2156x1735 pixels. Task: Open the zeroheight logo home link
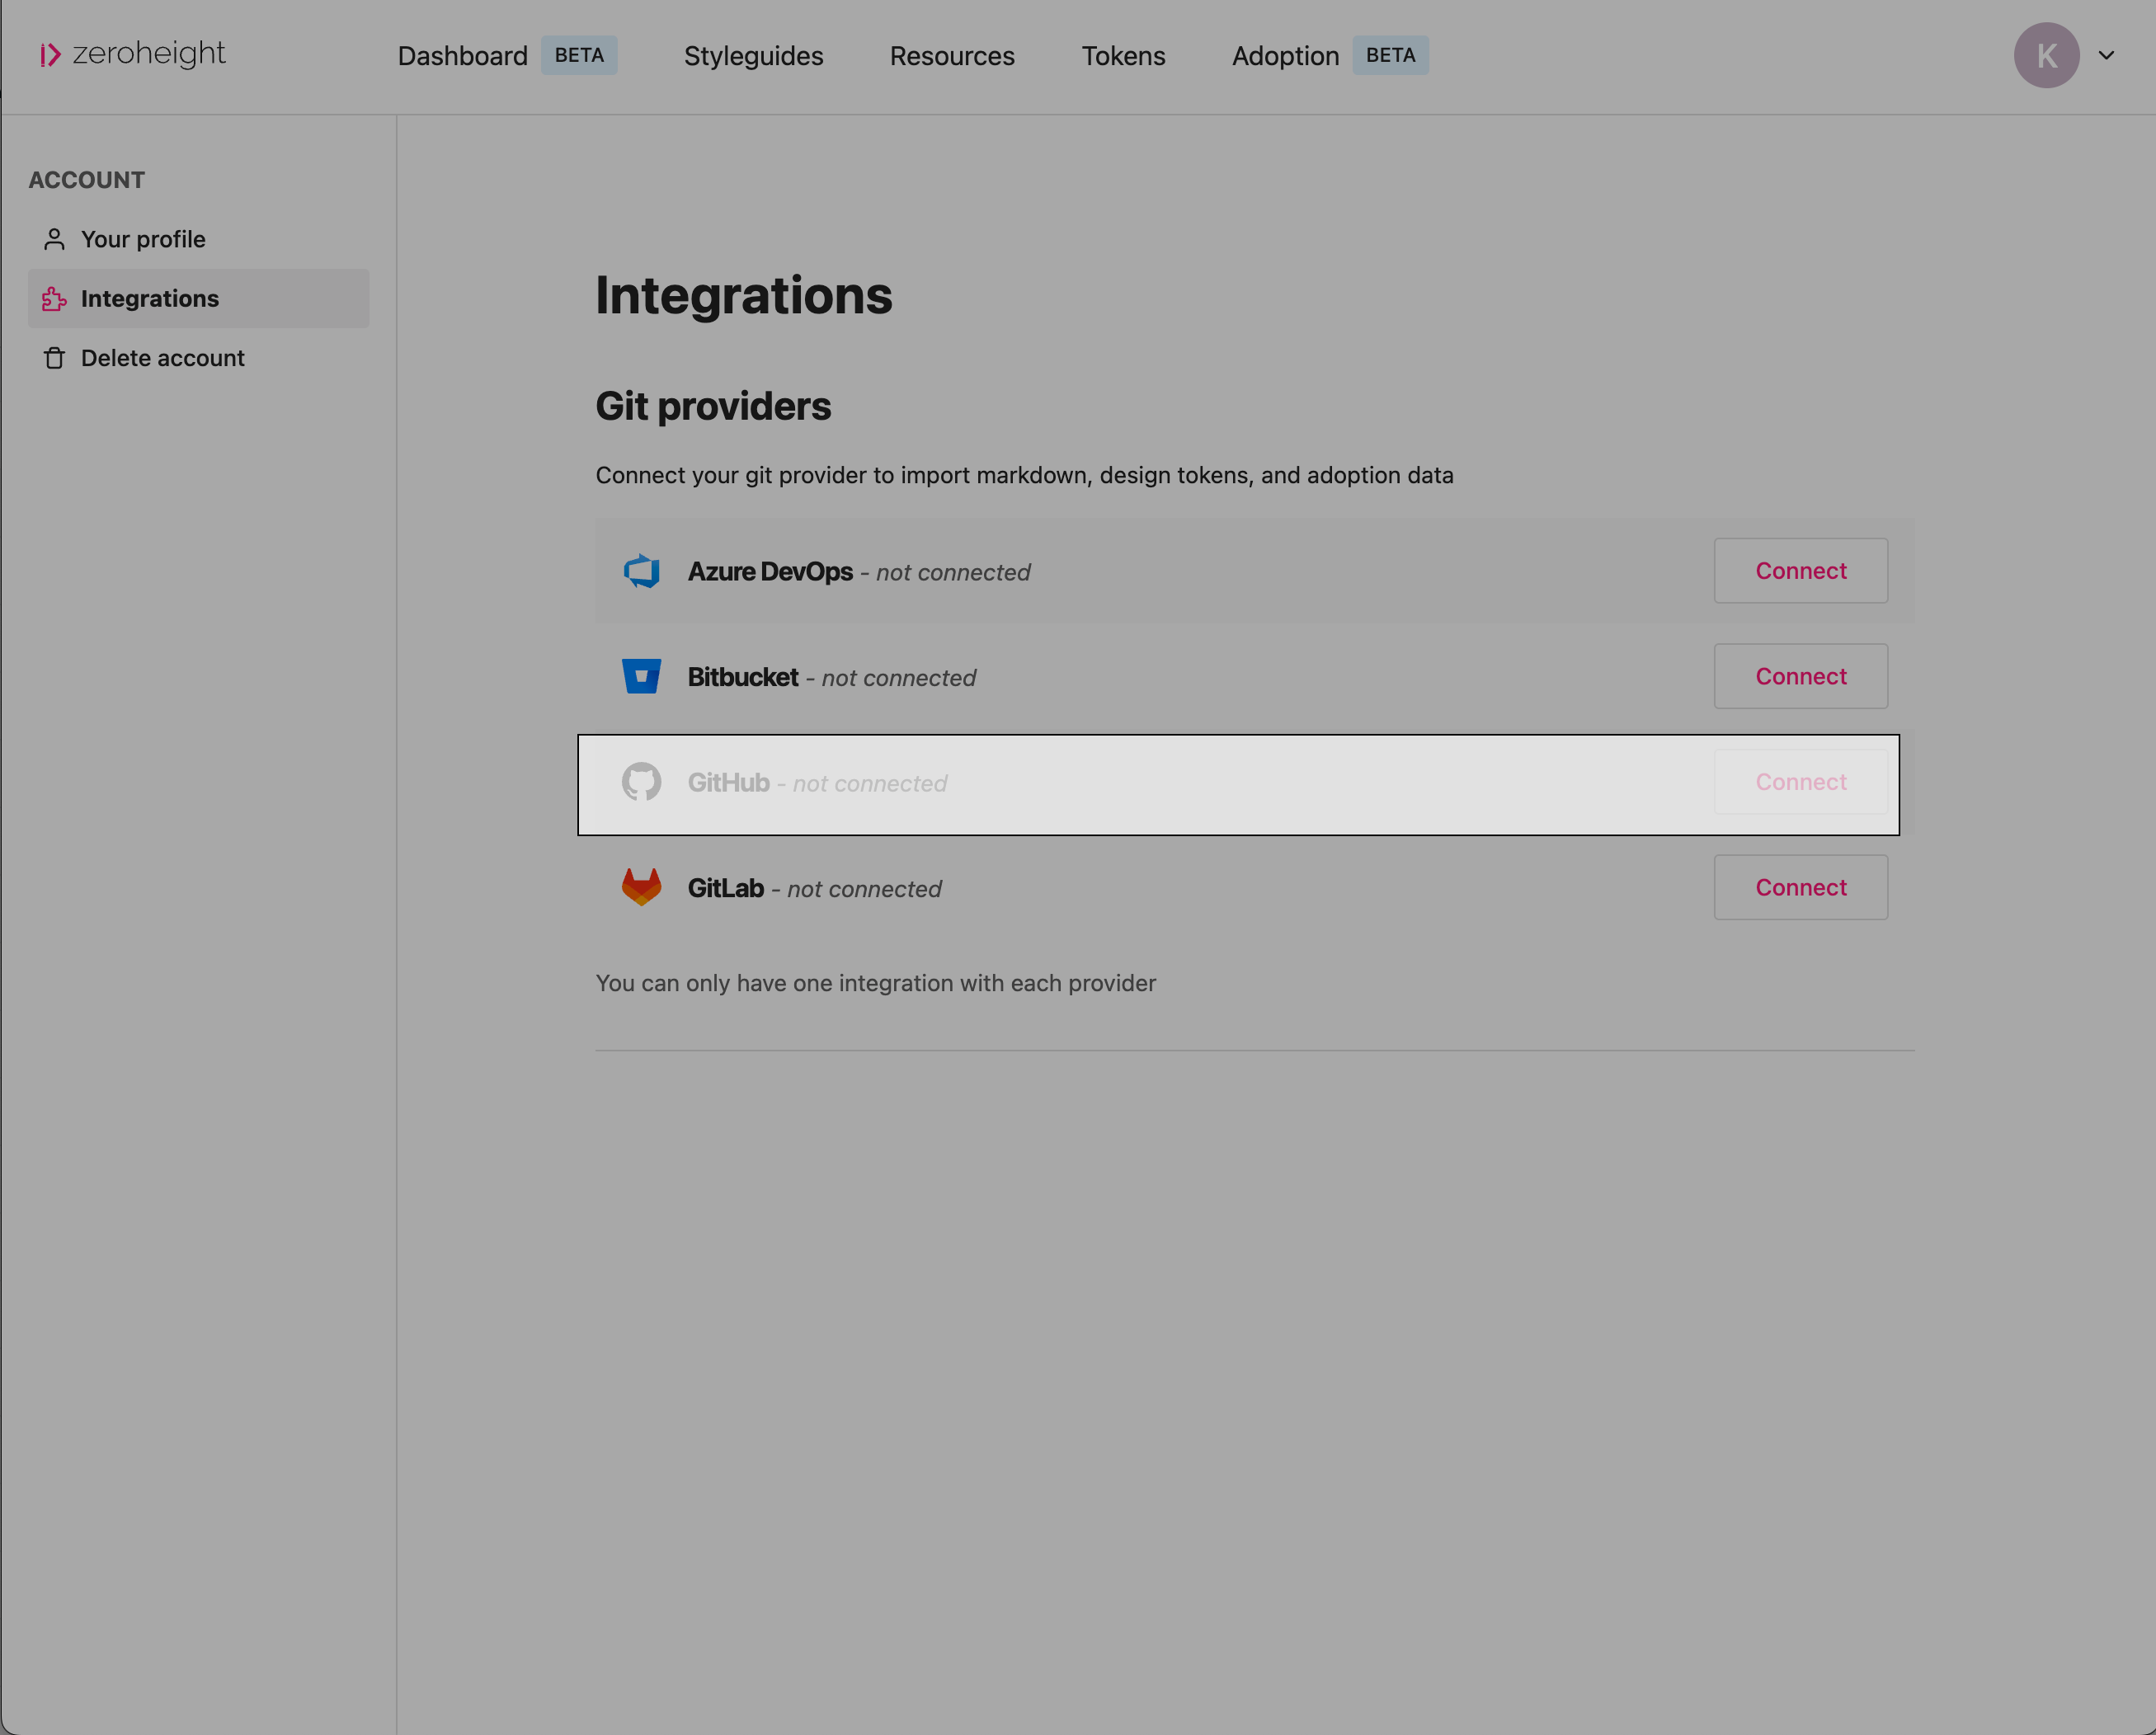133,54
